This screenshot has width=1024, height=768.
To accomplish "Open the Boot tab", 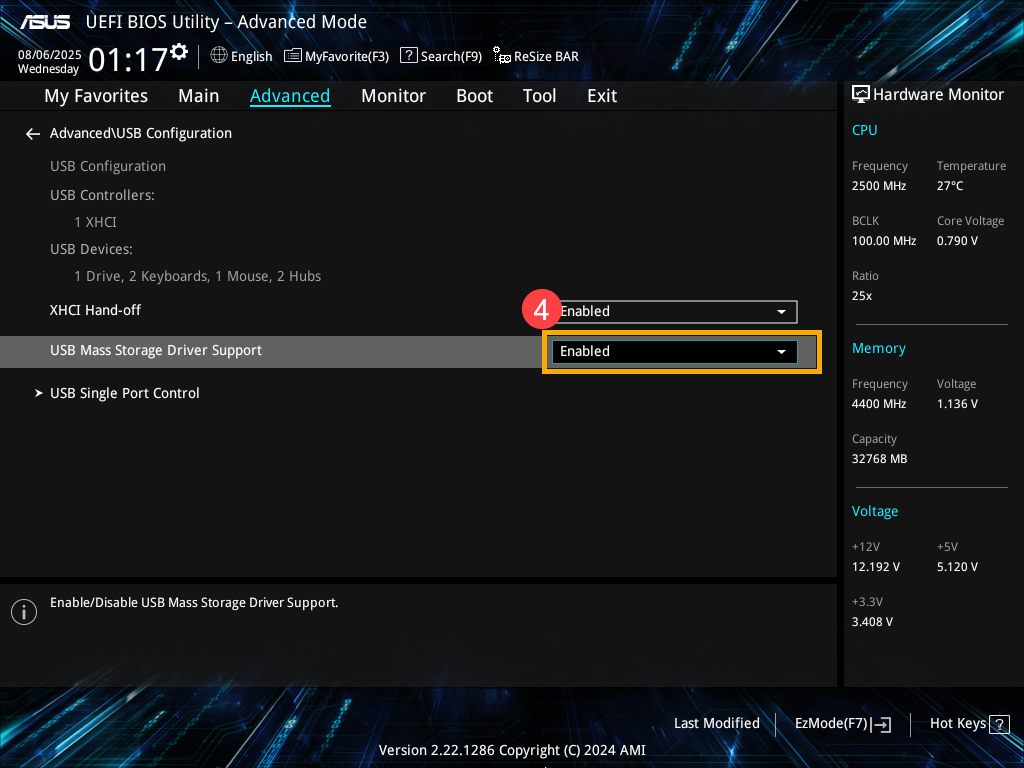I will point(474,96).
